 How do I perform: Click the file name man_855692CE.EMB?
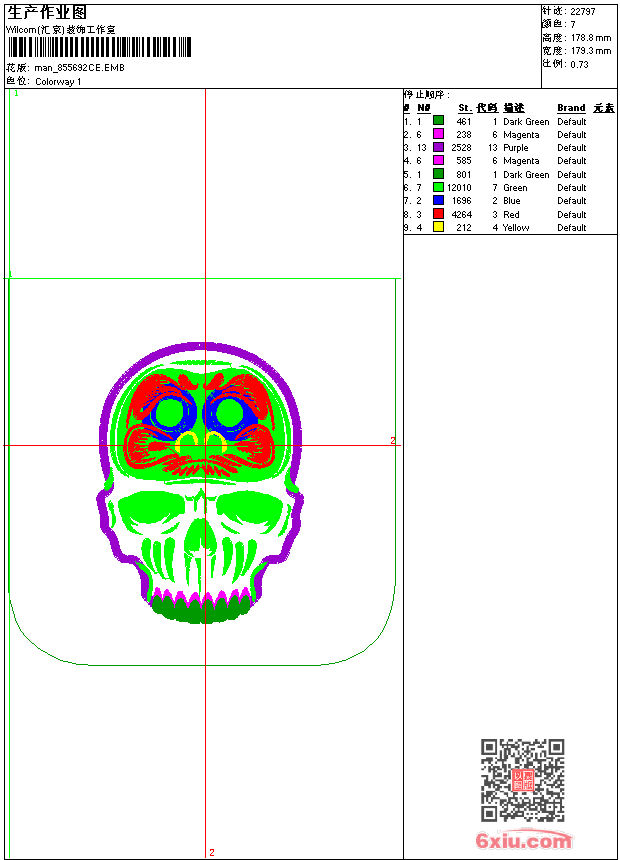tap(80, 68)
